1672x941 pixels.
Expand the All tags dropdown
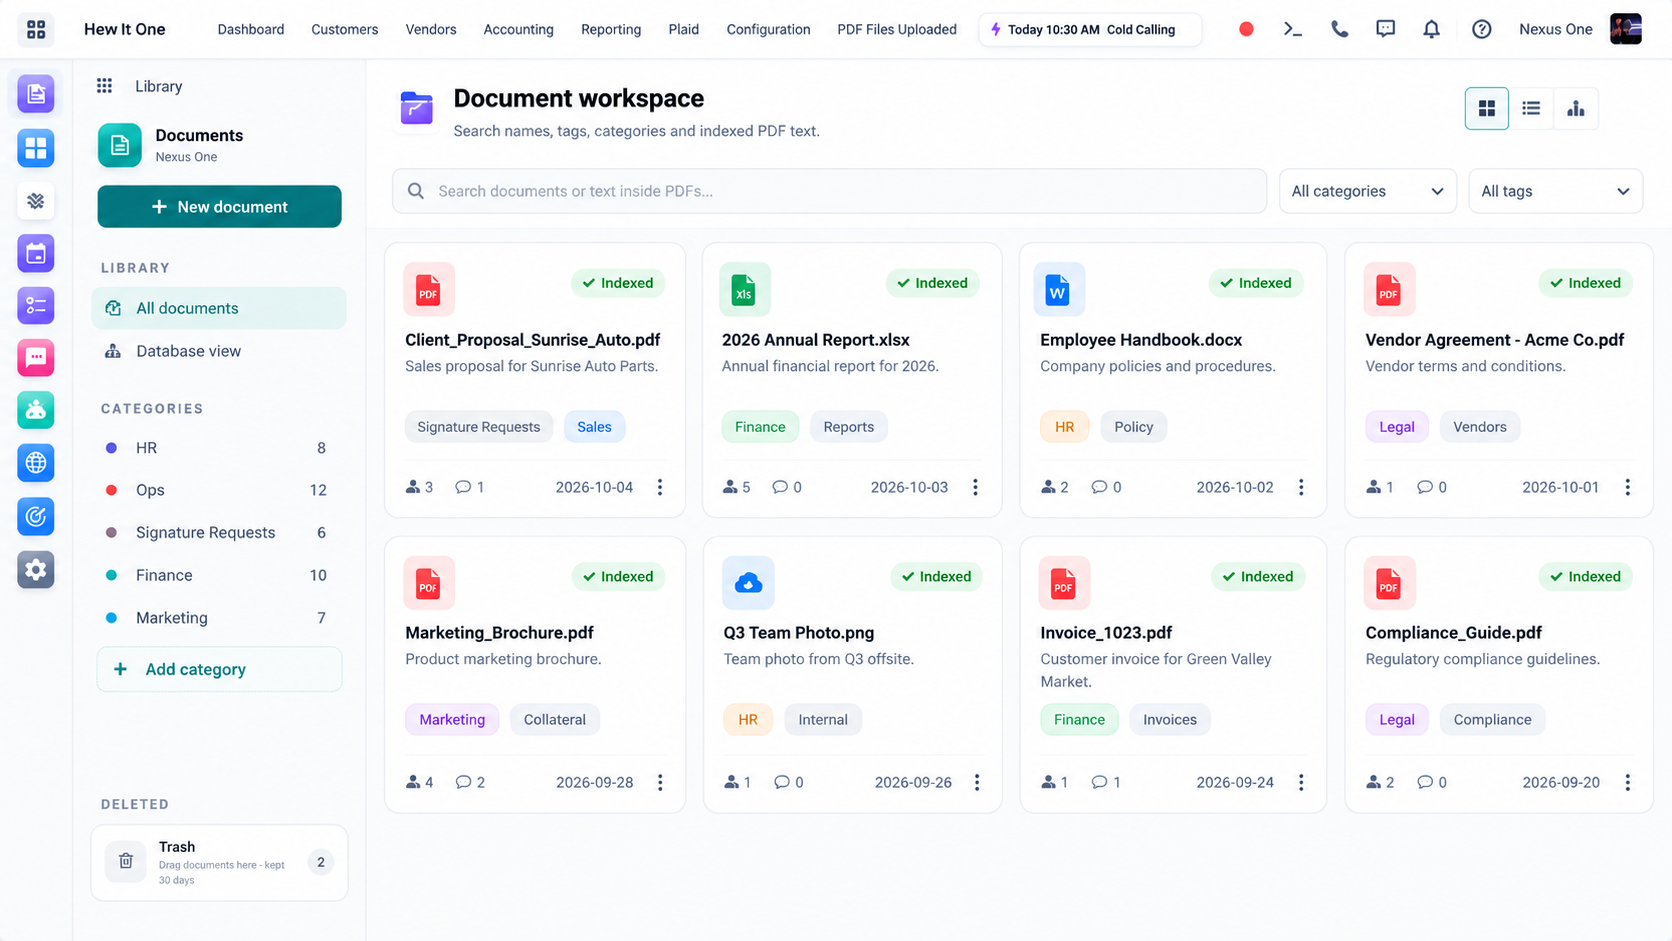coord(1555,191)
